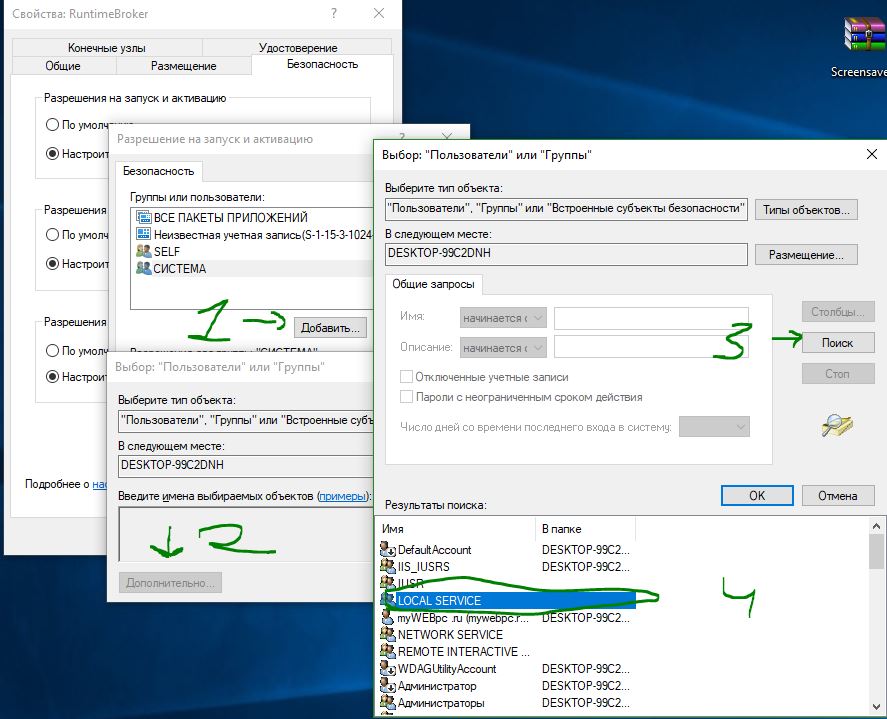Click the СИСТЕМА group icon in list

(x=144, y=268)
